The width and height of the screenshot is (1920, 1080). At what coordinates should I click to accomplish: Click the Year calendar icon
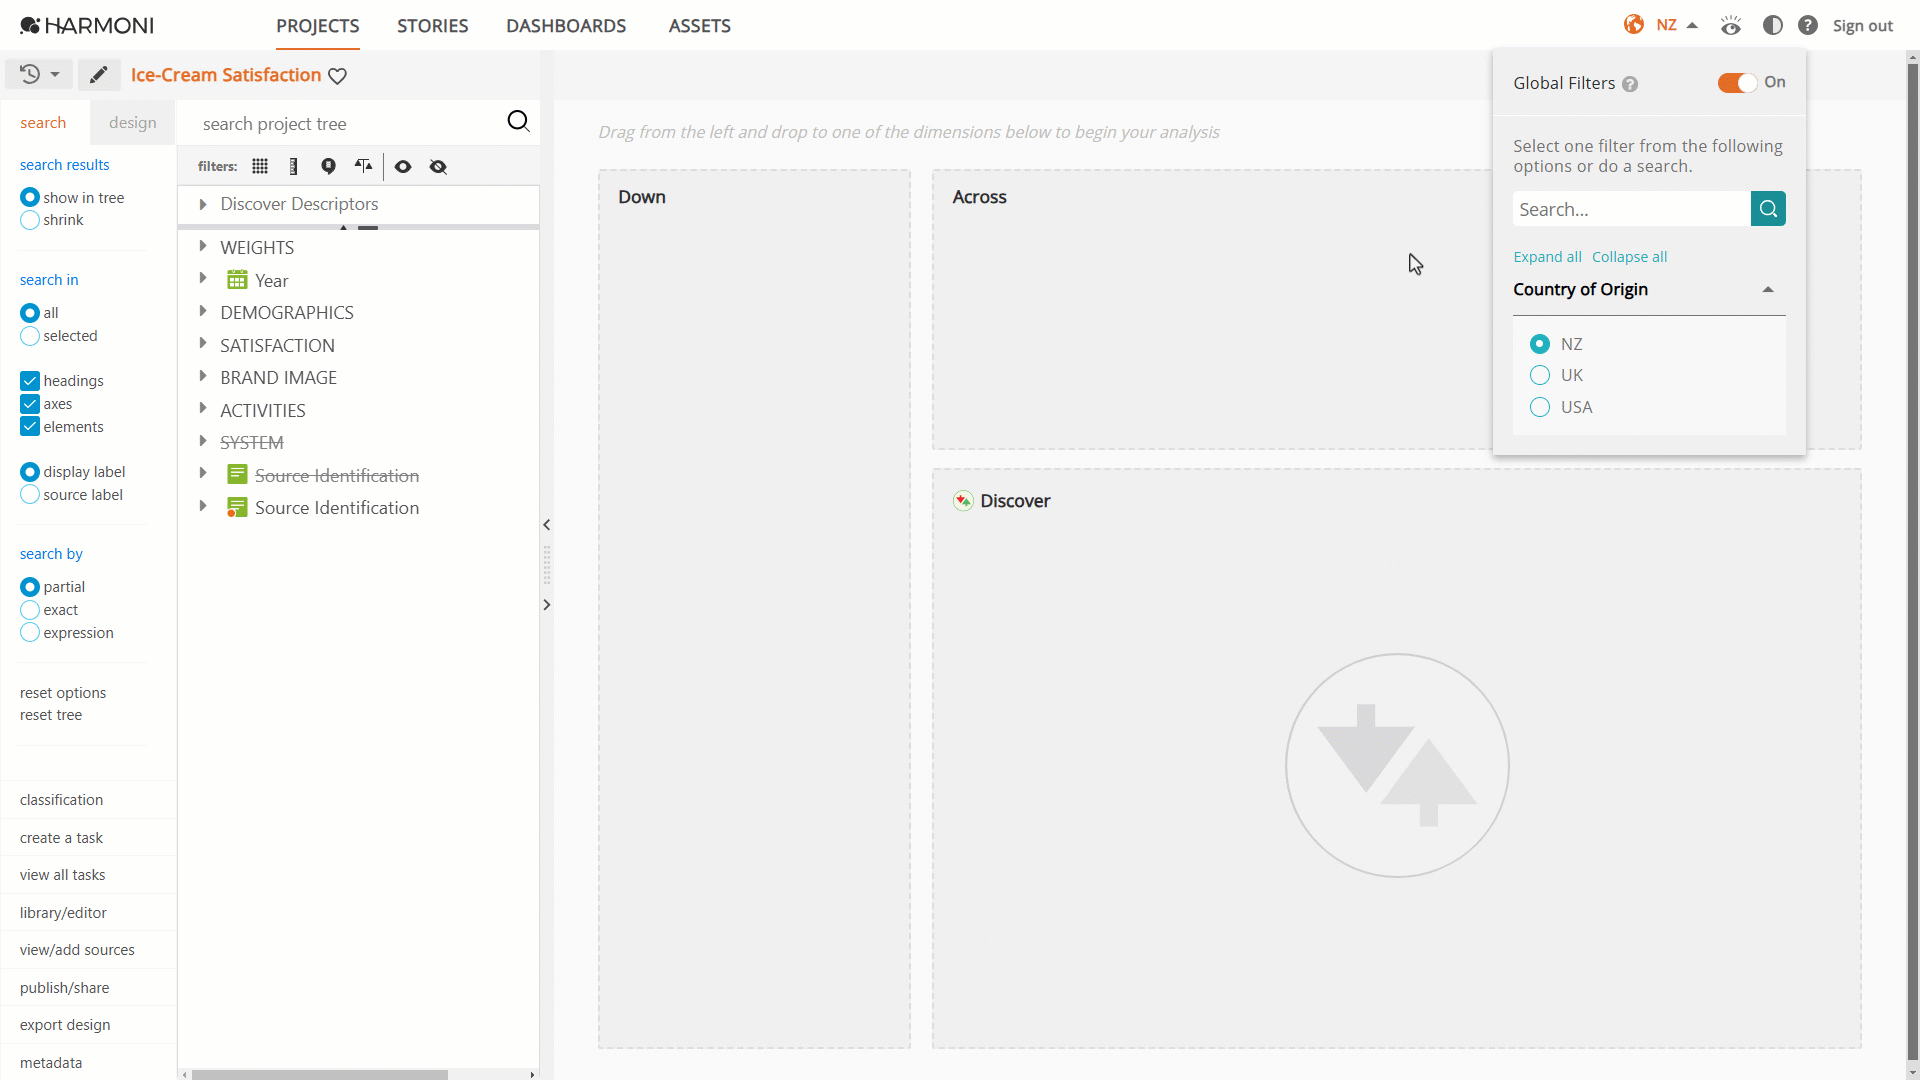(237, 280)
